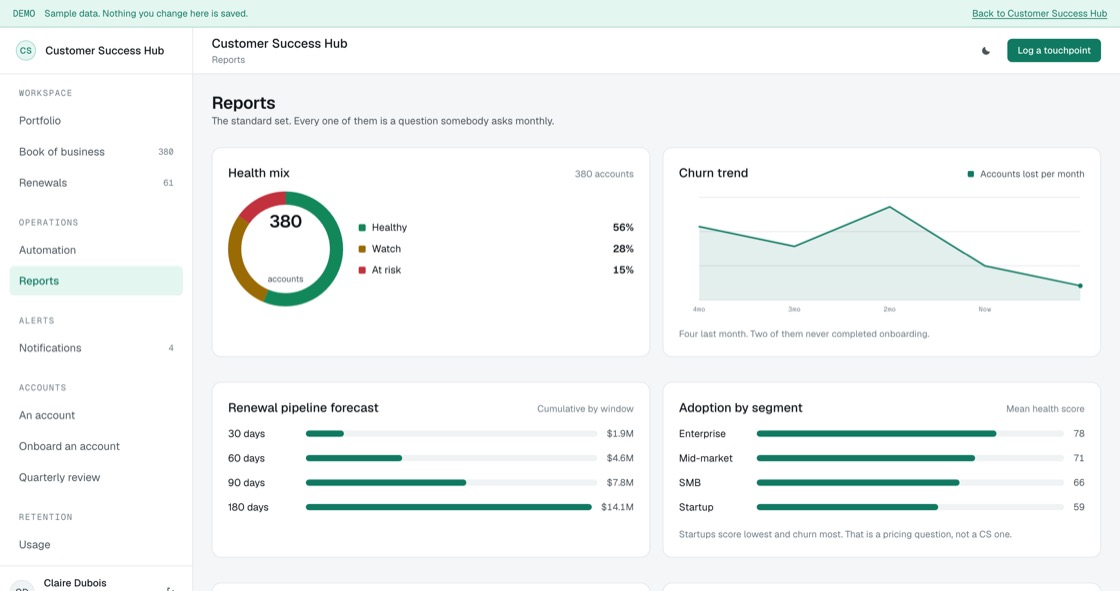Open Usage under Retention
Image resolution: width=1120 pixels, height=591 pixels.
click(96, 545)
